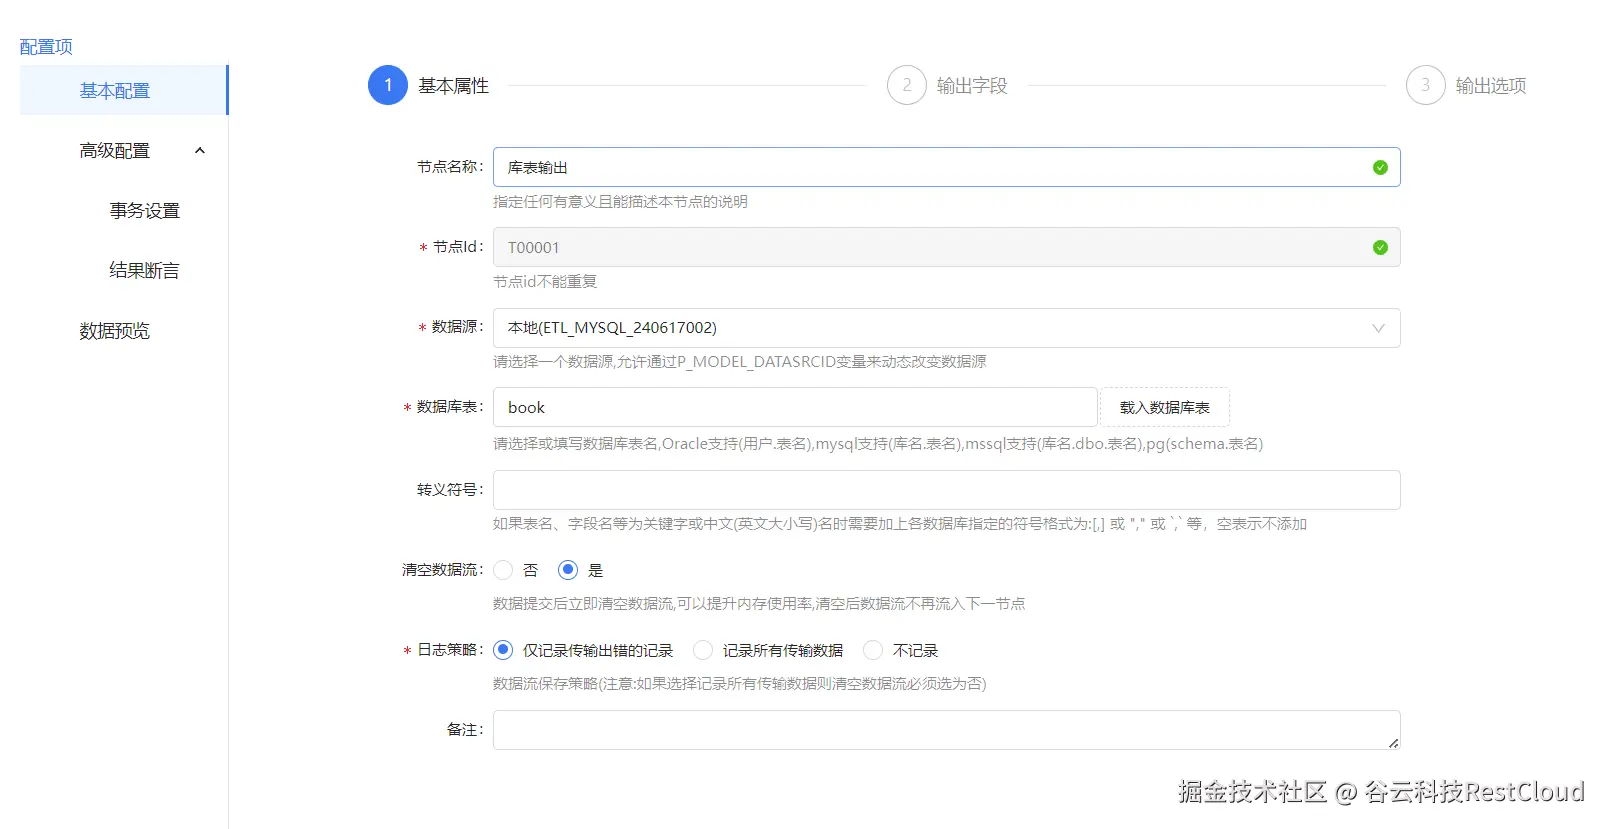Click the 节点Id field T00001
The width and height of the screenshot is (1609, 829).
(x=946, y=247)
